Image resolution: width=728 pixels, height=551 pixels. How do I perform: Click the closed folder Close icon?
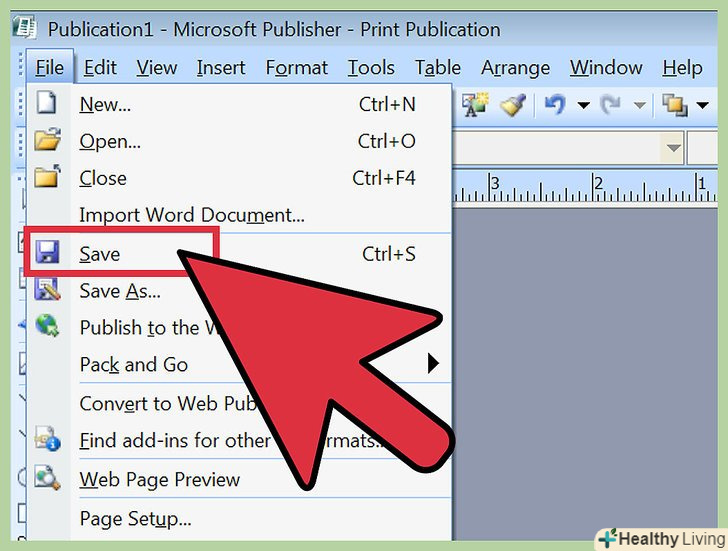point(47,176)
